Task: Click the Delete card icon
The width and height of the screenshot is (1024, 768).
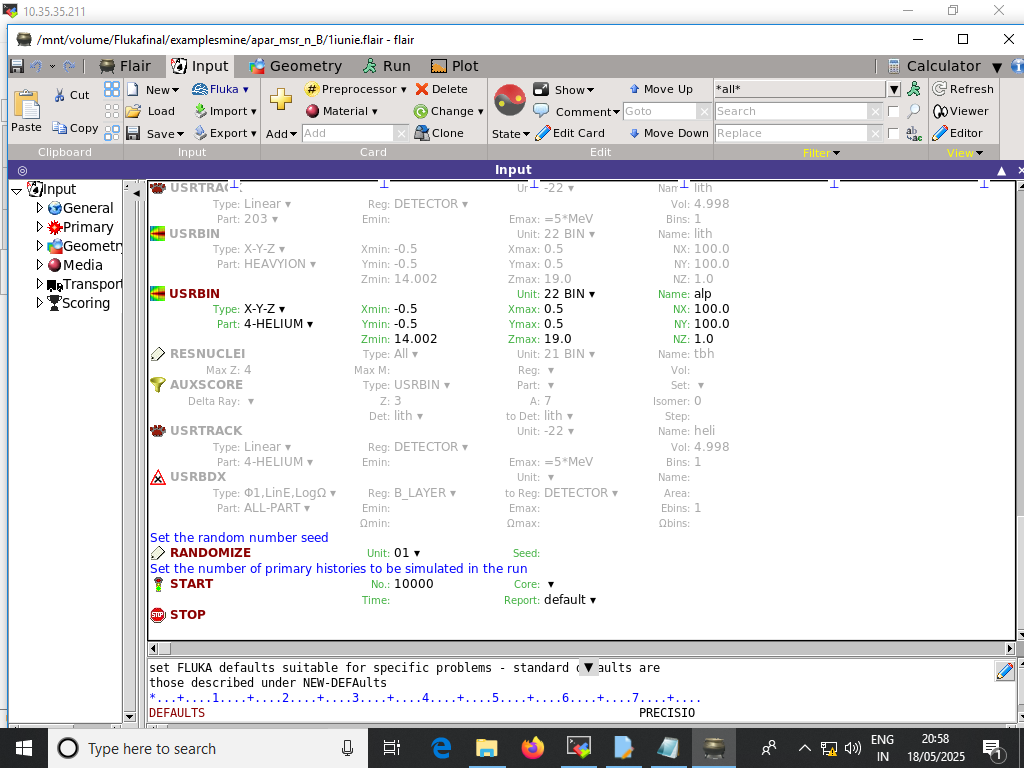Action: [x=423, y=89]
